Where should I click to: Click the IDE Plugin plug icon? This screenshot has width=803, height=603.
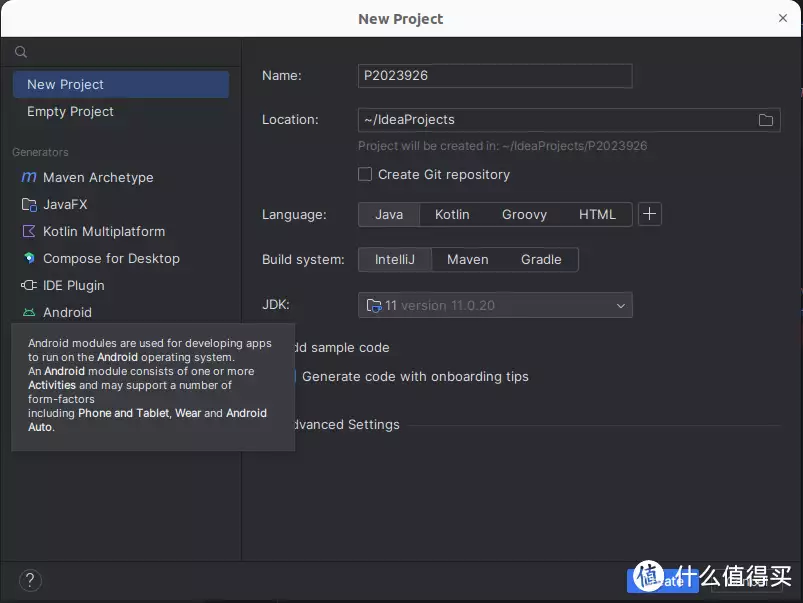pyautogui.click(x=29, y=285)
